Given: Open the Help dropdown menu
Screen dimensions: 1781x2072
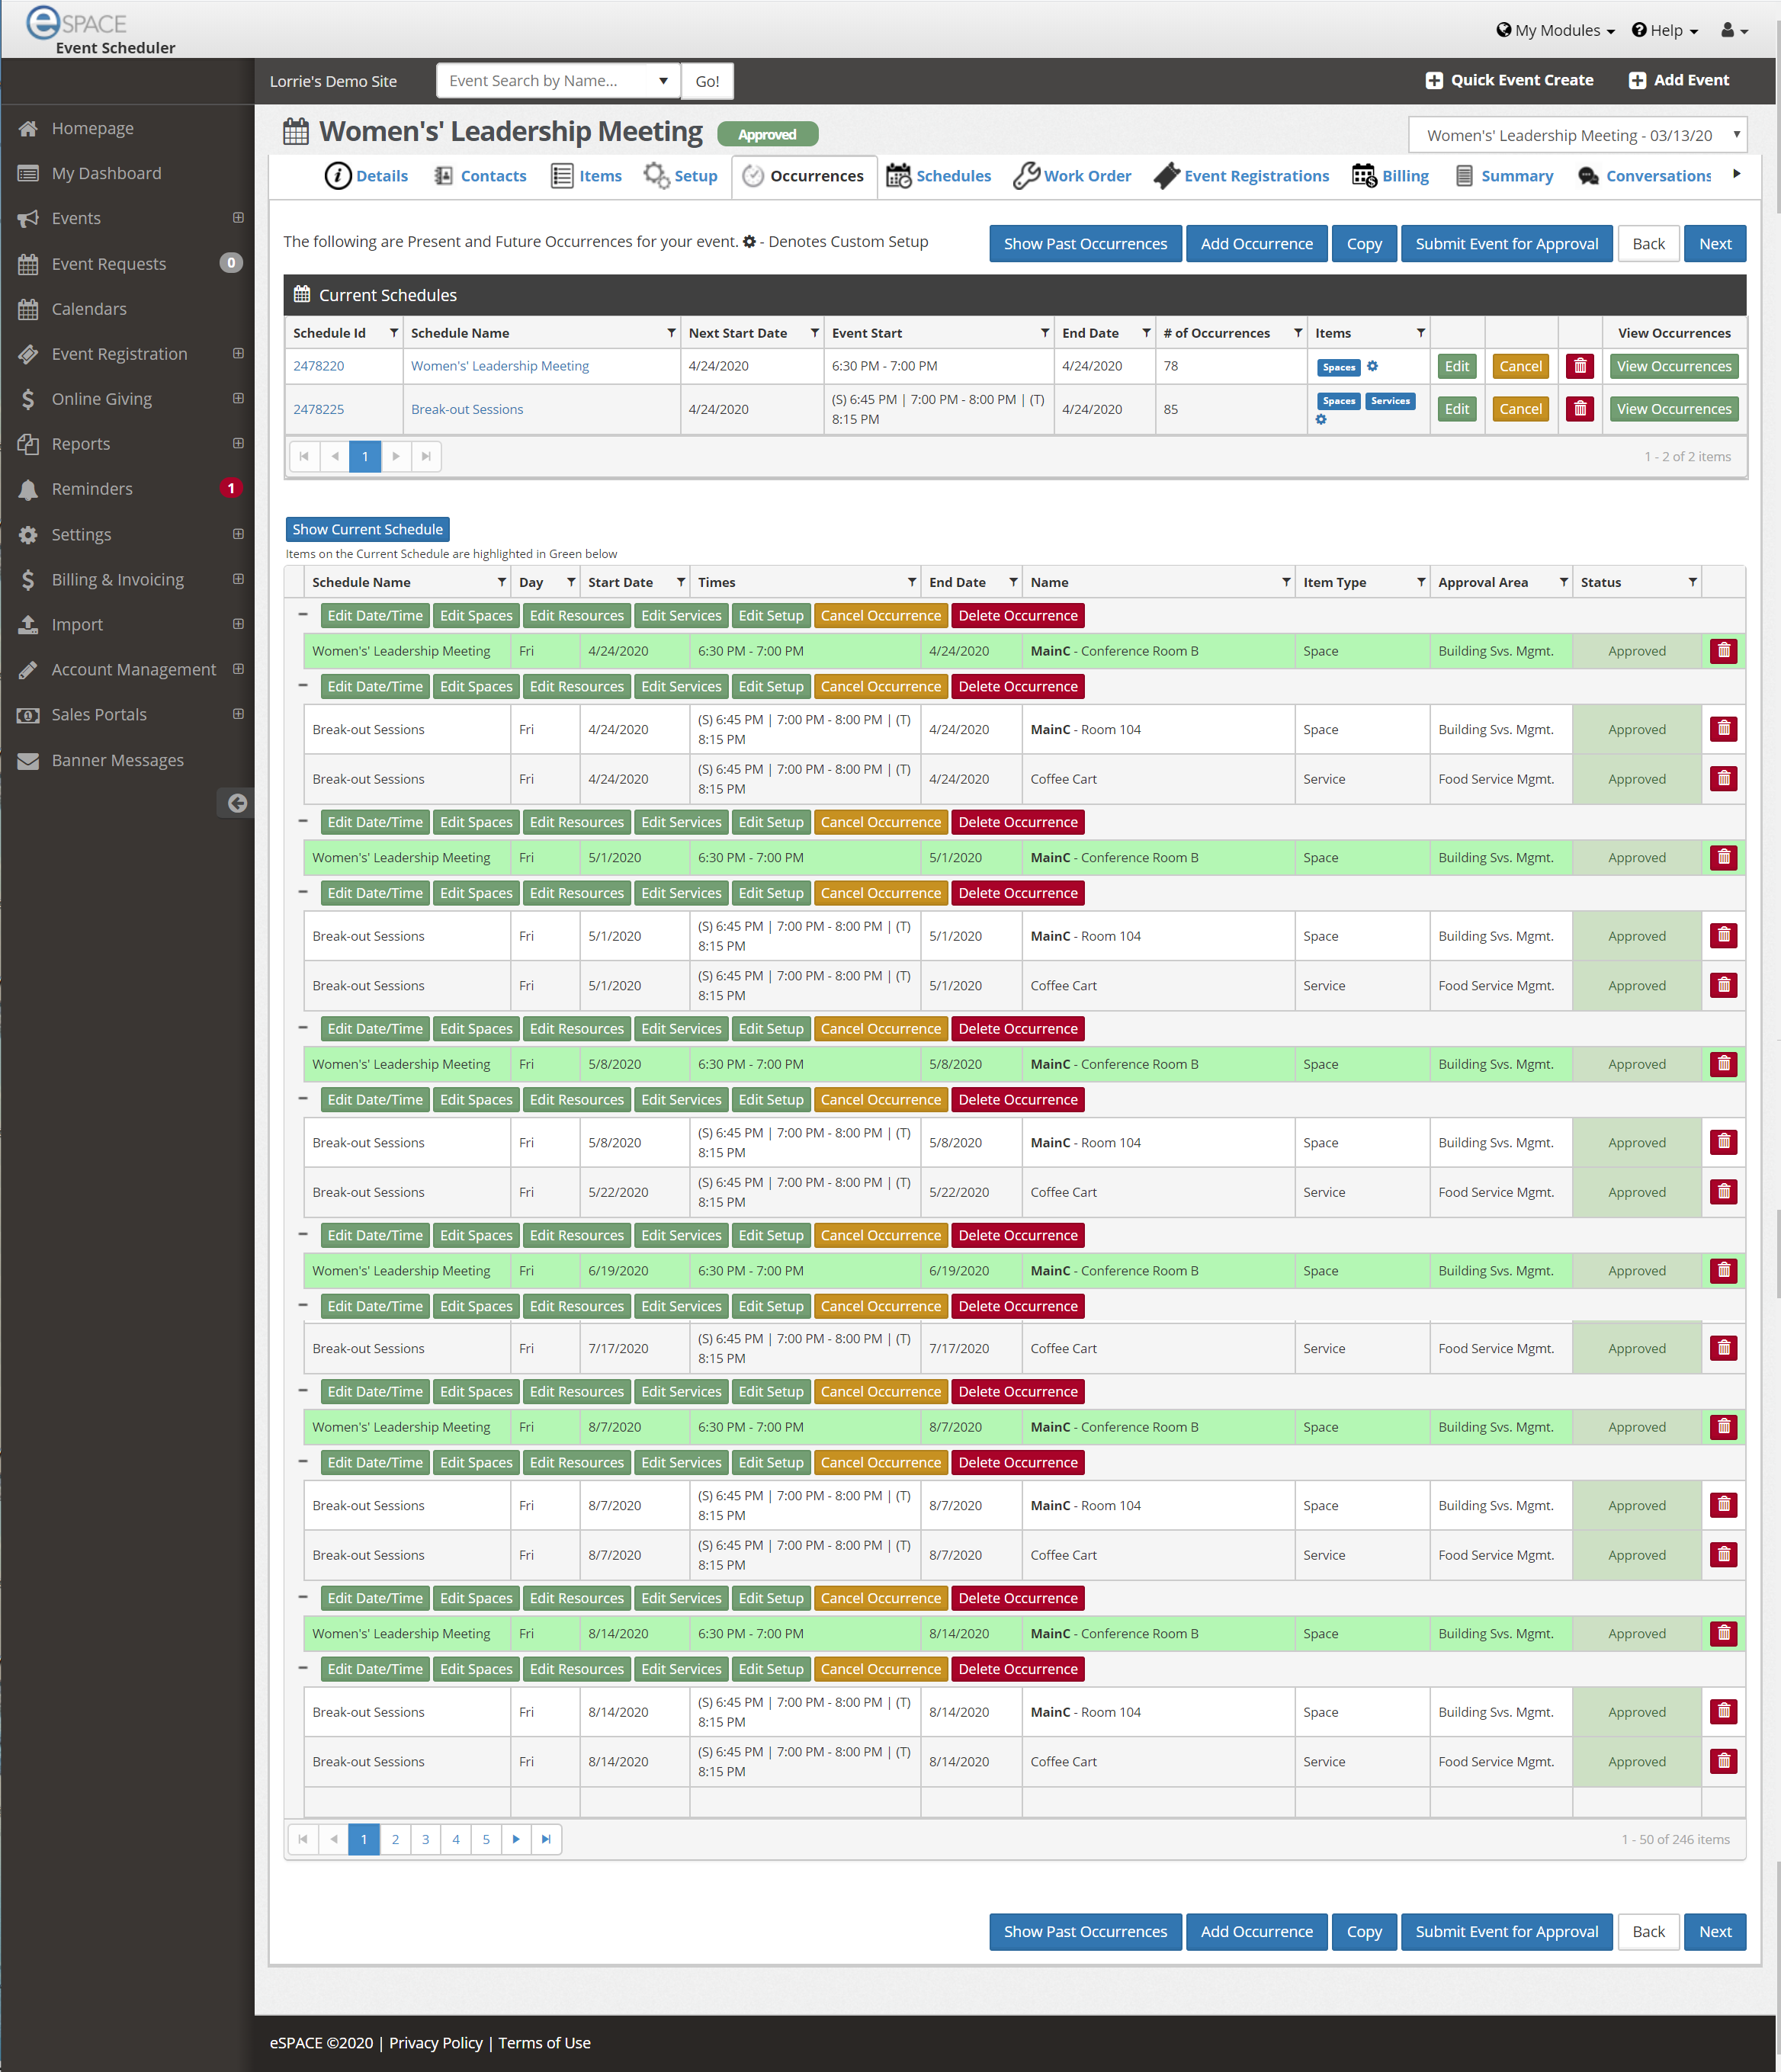Looking at the screenshot, I should click(1665, 30).
